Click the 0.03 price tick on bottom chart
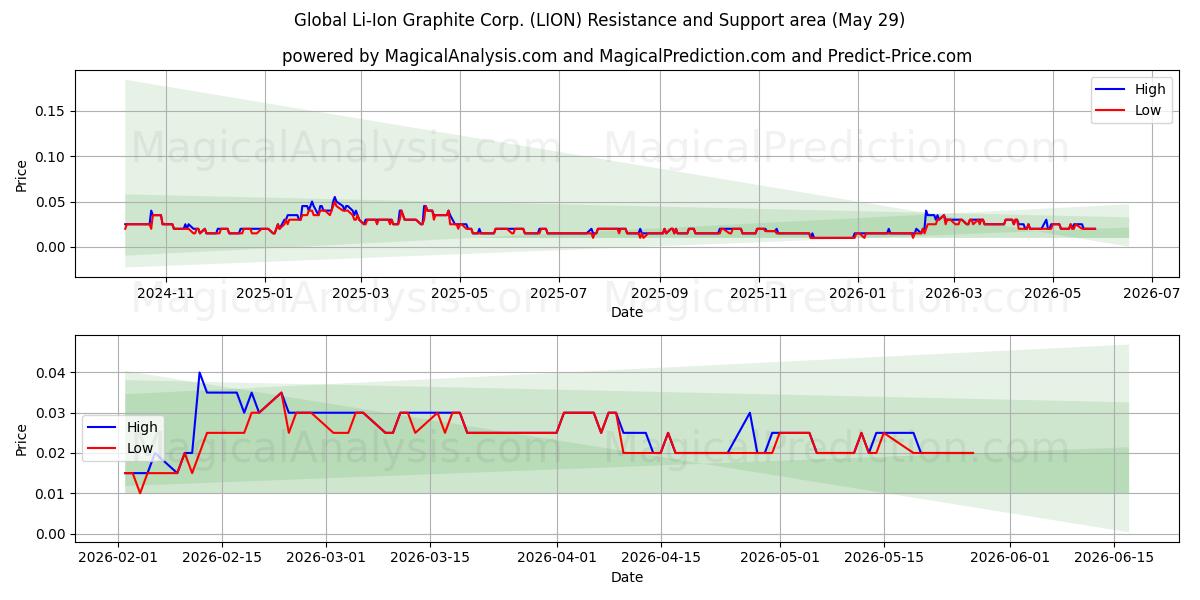The width and height of the screenshot is (1200, 600). click(x=52, y=413)
